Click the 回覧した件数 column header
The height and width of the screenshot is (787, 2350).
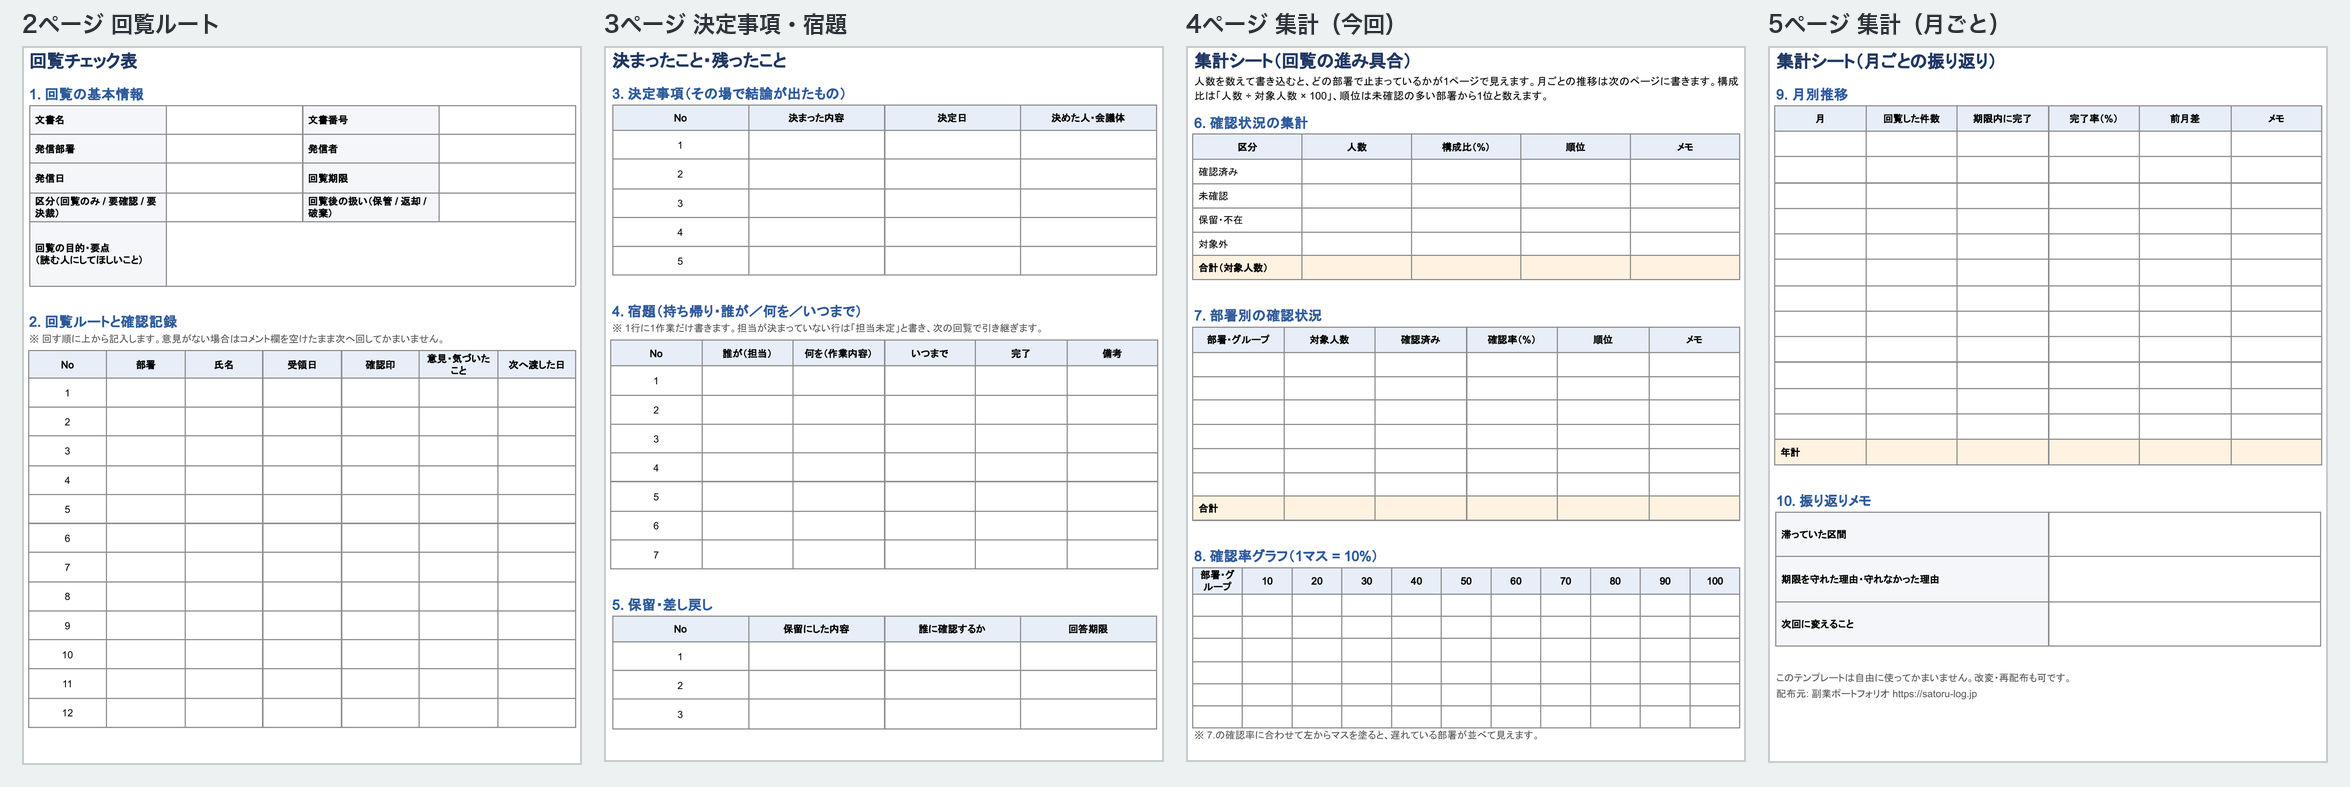click(x=1911, y=119)
